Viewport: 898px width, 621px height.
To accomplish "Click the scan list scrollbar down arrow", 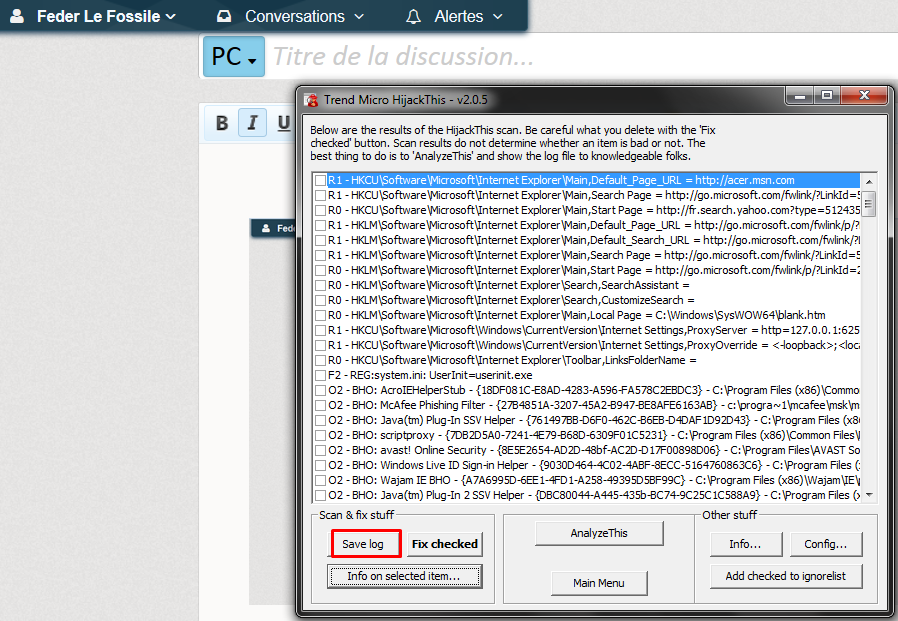I will coord(869,494).
